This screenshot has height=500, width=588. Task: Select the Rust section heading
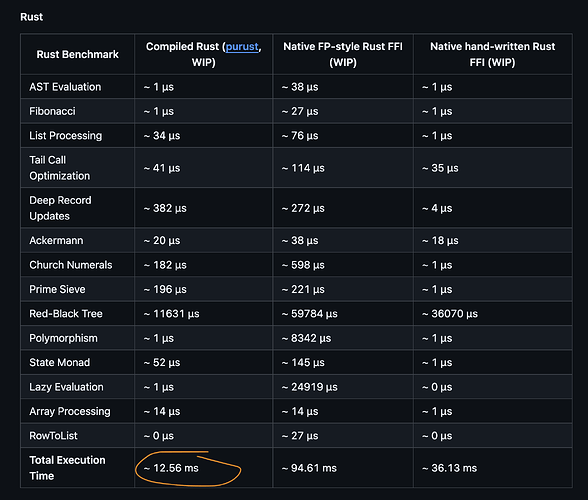tap(32, 17)
